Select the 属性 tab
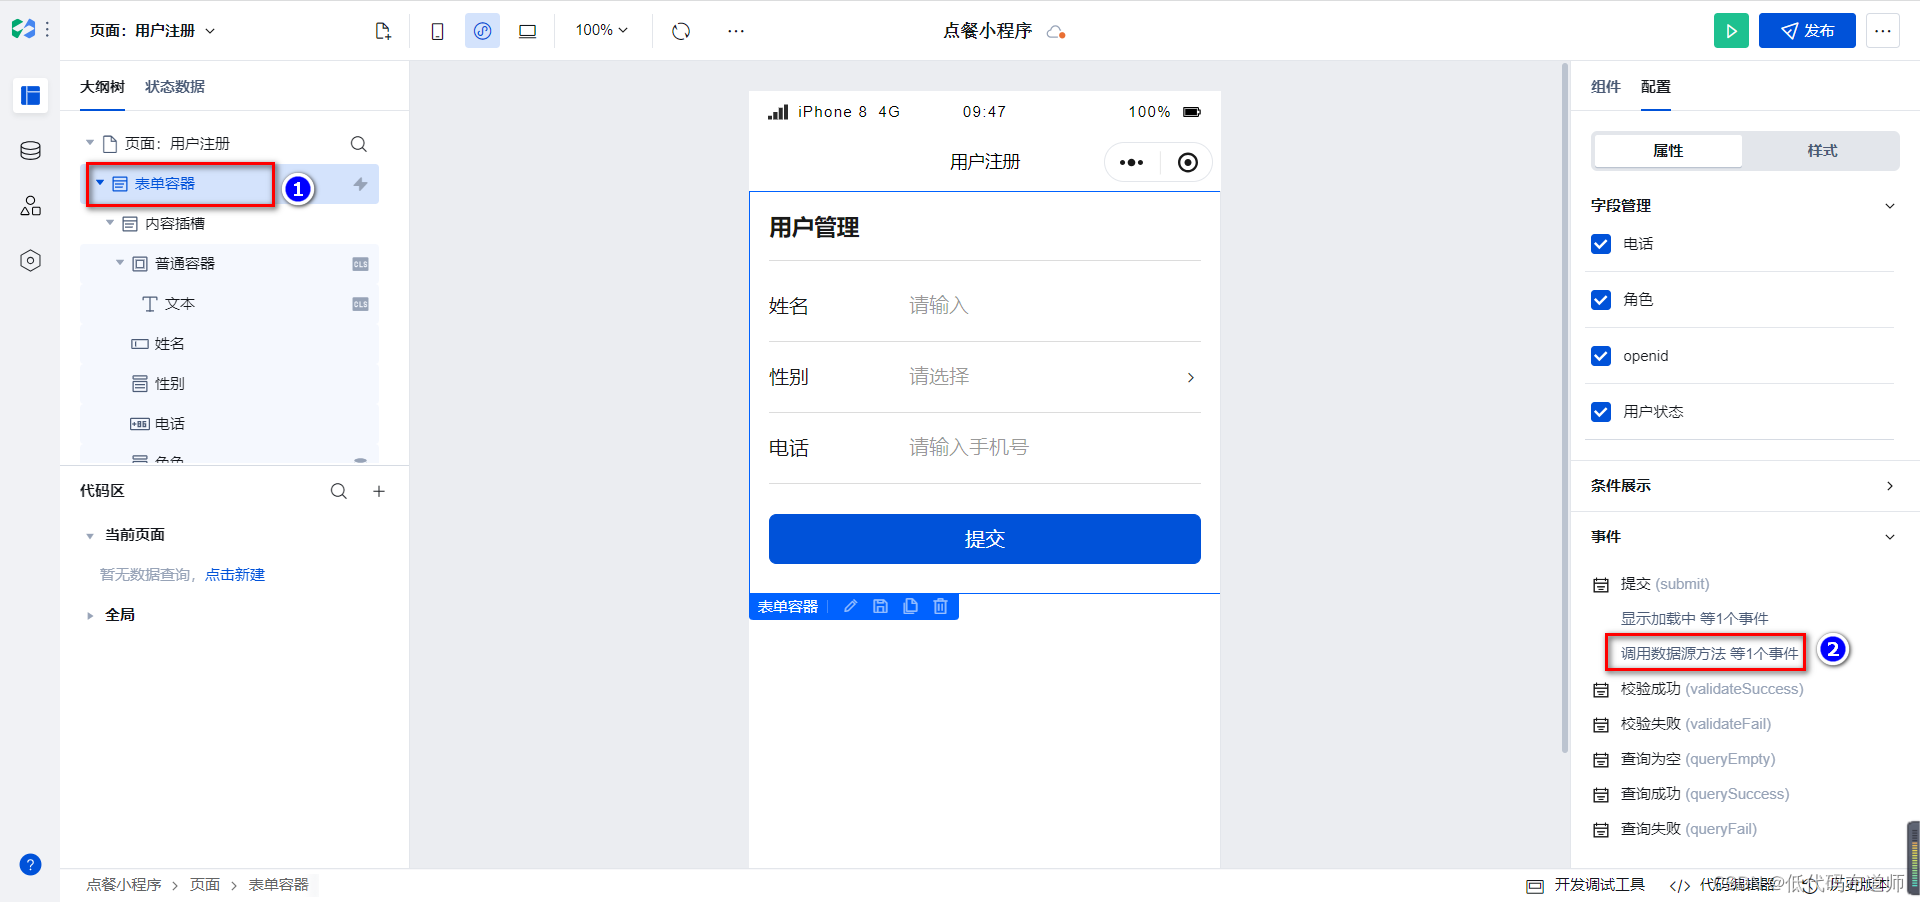 pyautogui.click(x=1668, y=151)
